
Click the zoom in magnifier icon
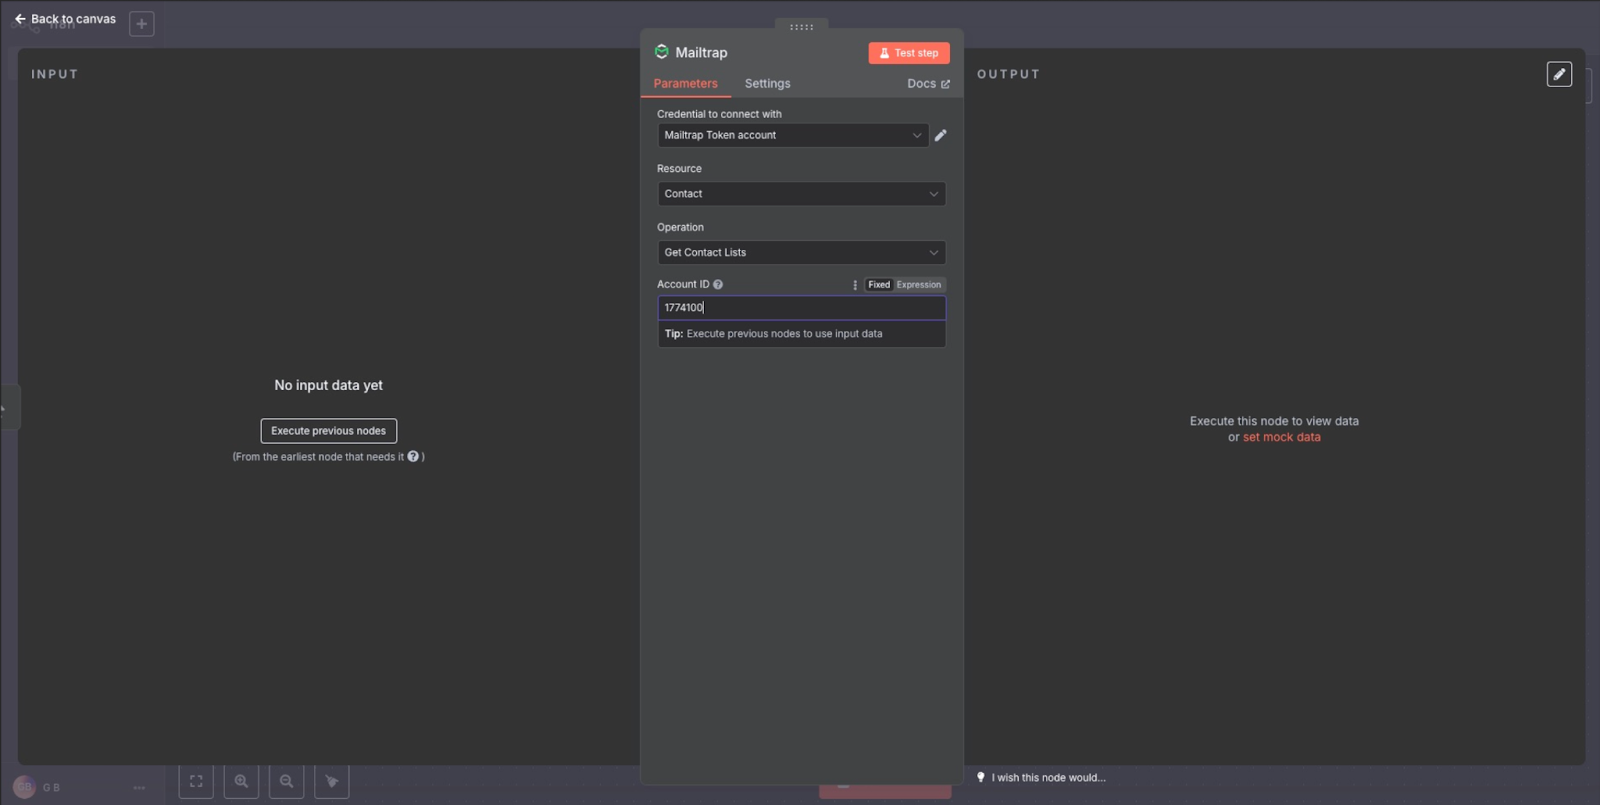(241, 781)
